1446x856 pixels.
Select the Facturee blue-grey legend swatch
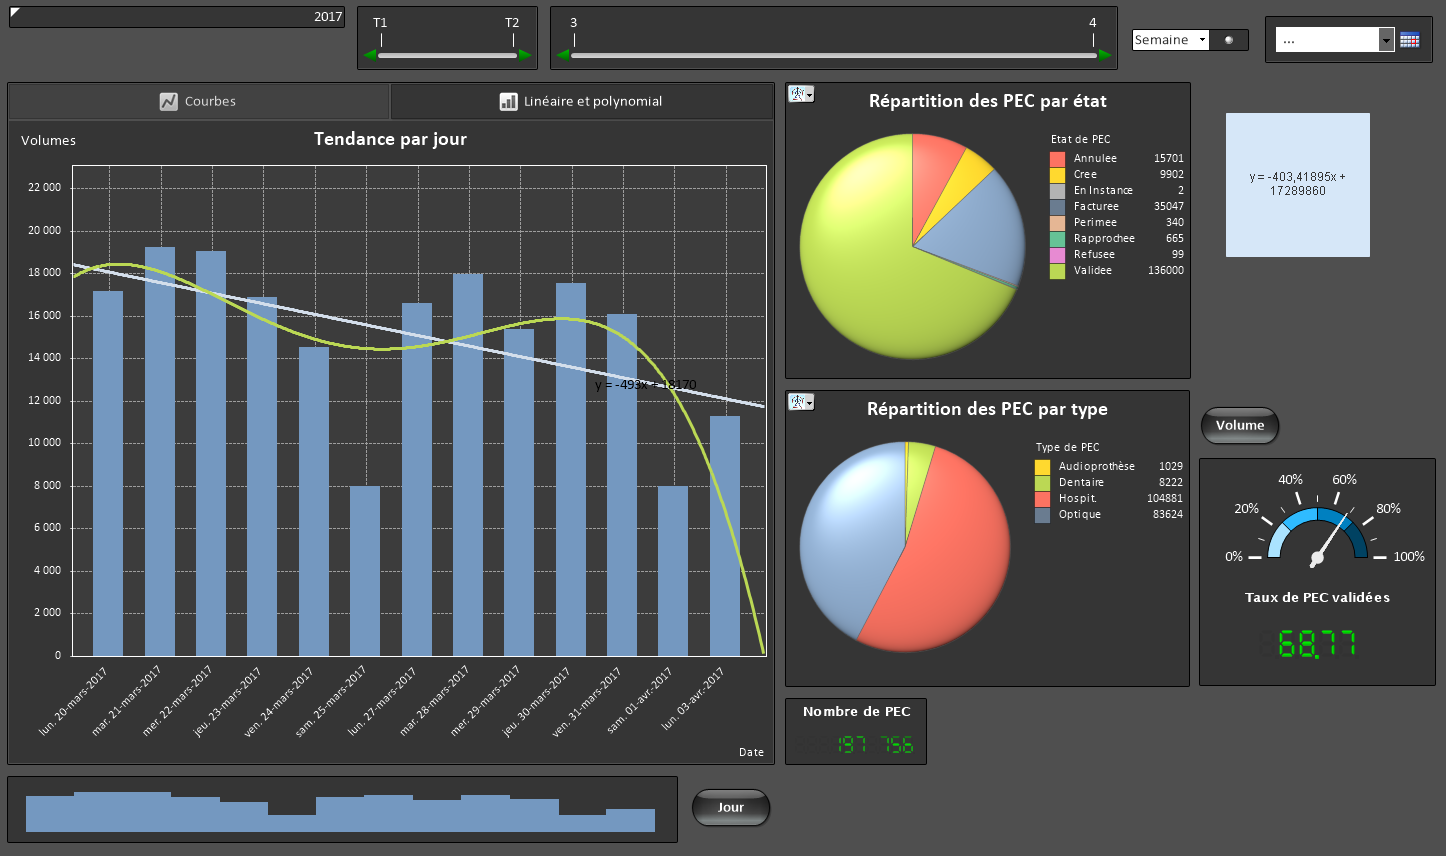1057,207
